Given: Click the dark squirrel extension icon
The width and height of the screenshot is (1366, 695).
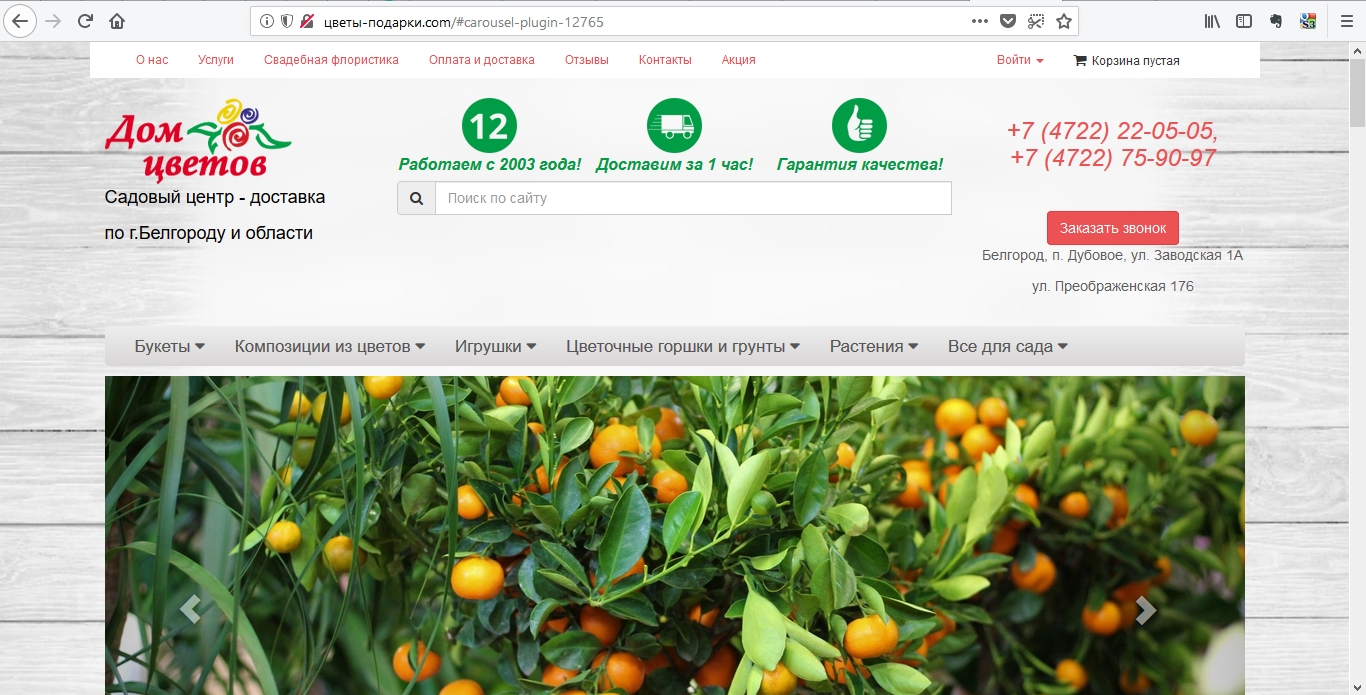Looking at the screenshot, I should tap(1276, 21).
